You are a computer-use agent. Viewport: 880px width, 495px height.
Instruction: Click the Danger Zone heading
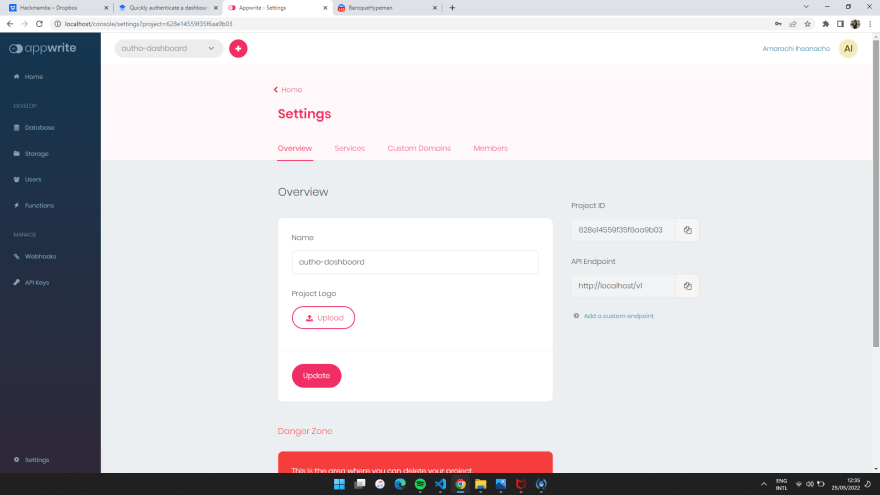(305, 431)
